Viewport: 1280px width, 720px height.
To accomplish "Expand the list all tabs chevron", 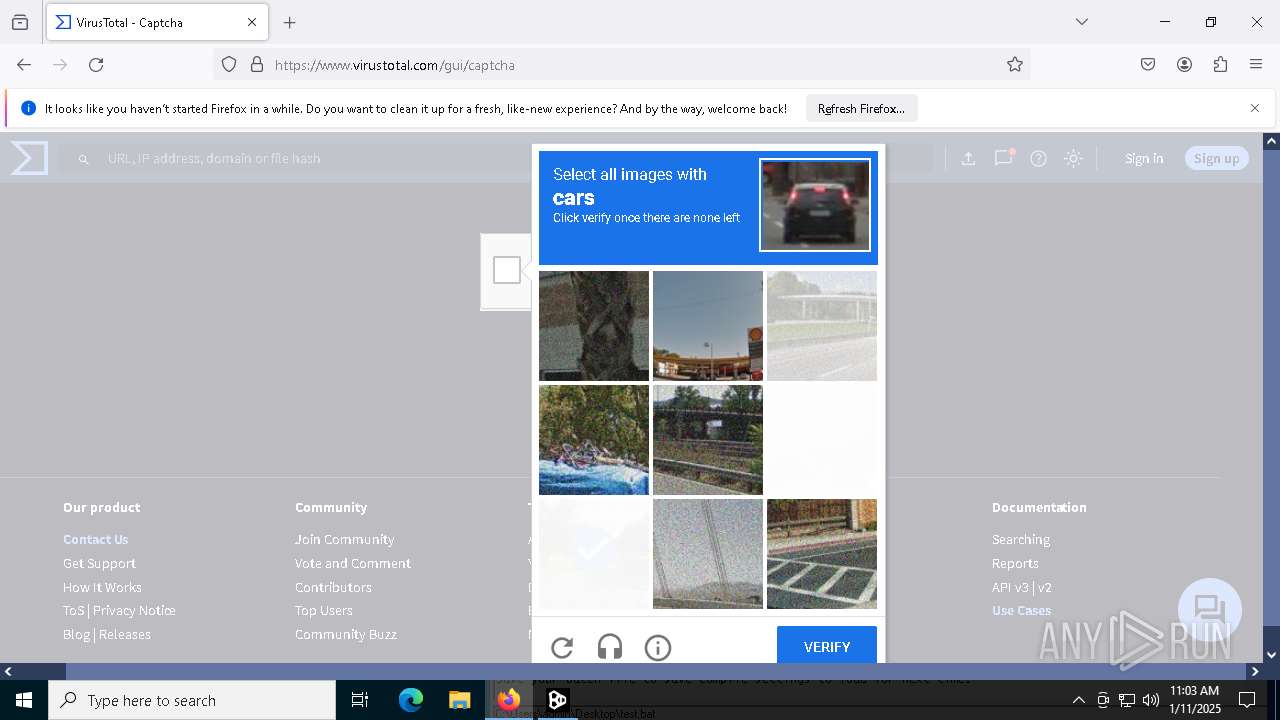I will pyautogui.click(x=1082, y=22).
